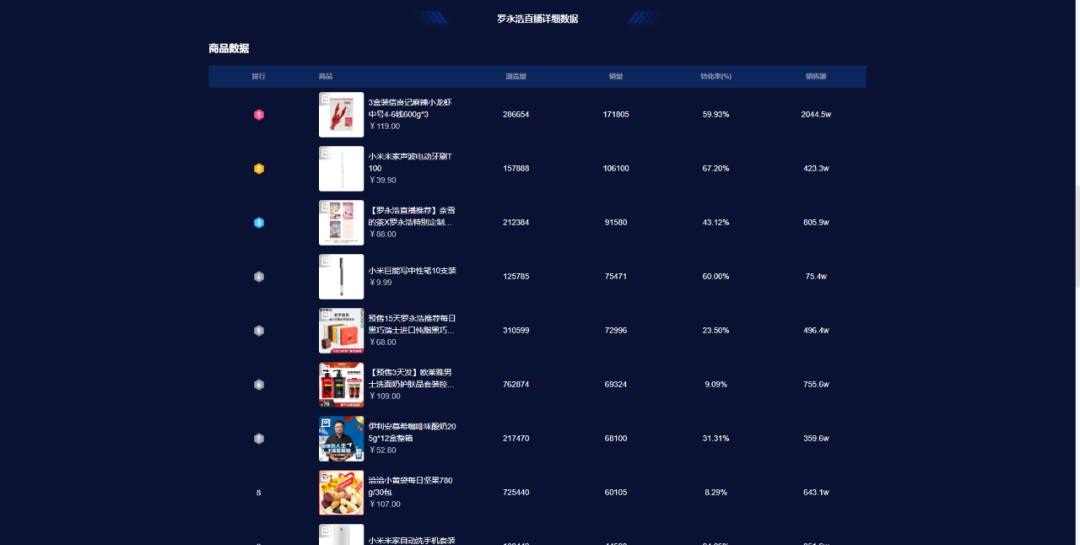
Task: Click the gray rank 5 badge
Action: [259, 331]
